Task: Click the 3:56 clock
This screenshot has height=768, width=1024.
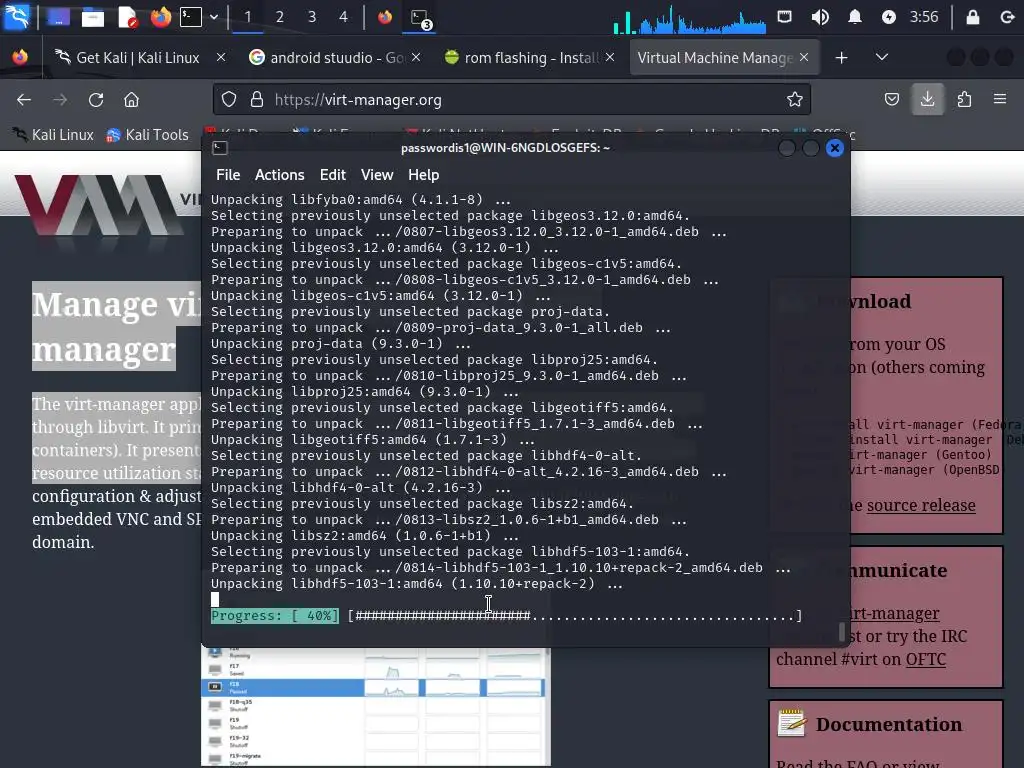Action: (923, 17)
